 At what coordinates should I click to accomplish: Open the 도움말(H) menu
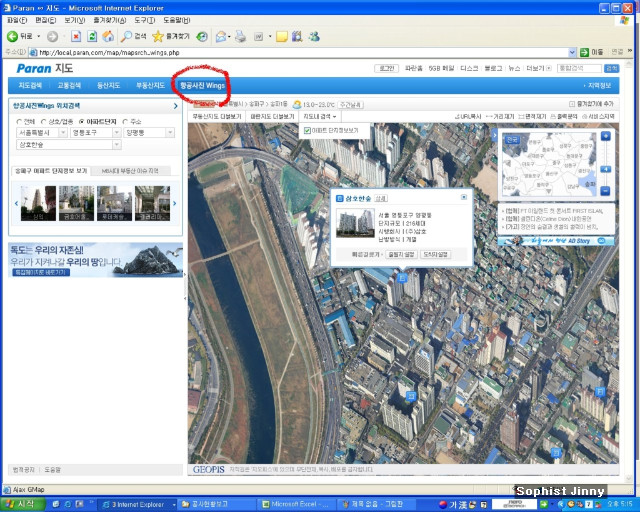coord(177,20)
